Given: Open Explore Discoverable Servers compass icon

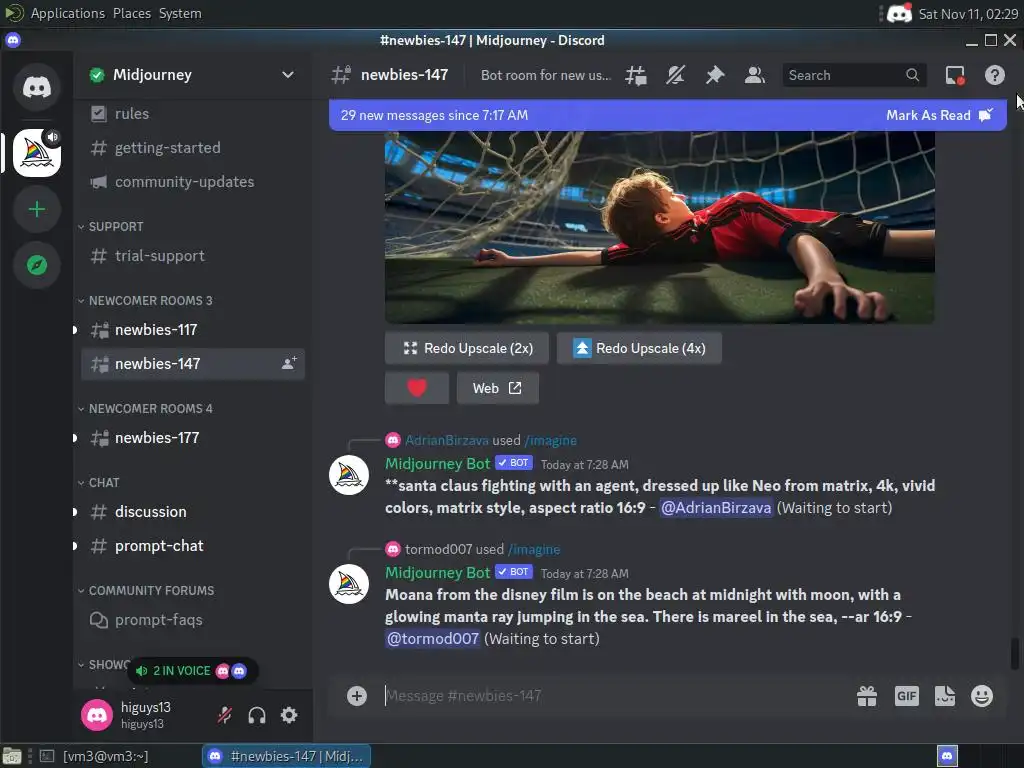Looking at the screenshot, I should point(37,265).
